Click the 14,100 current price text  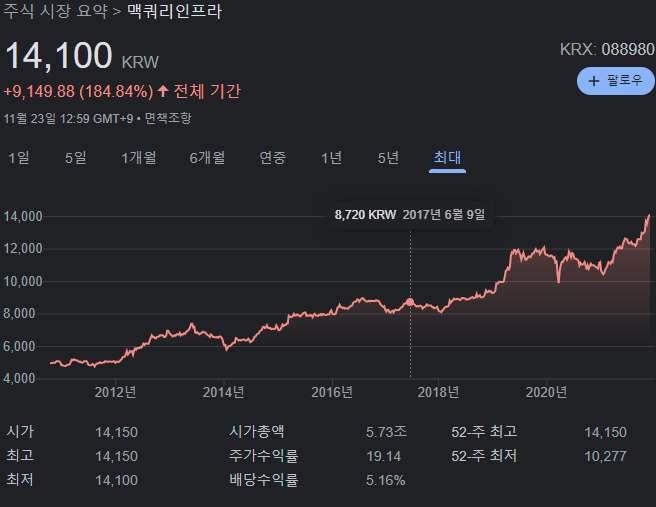click(x=59, y=56)
